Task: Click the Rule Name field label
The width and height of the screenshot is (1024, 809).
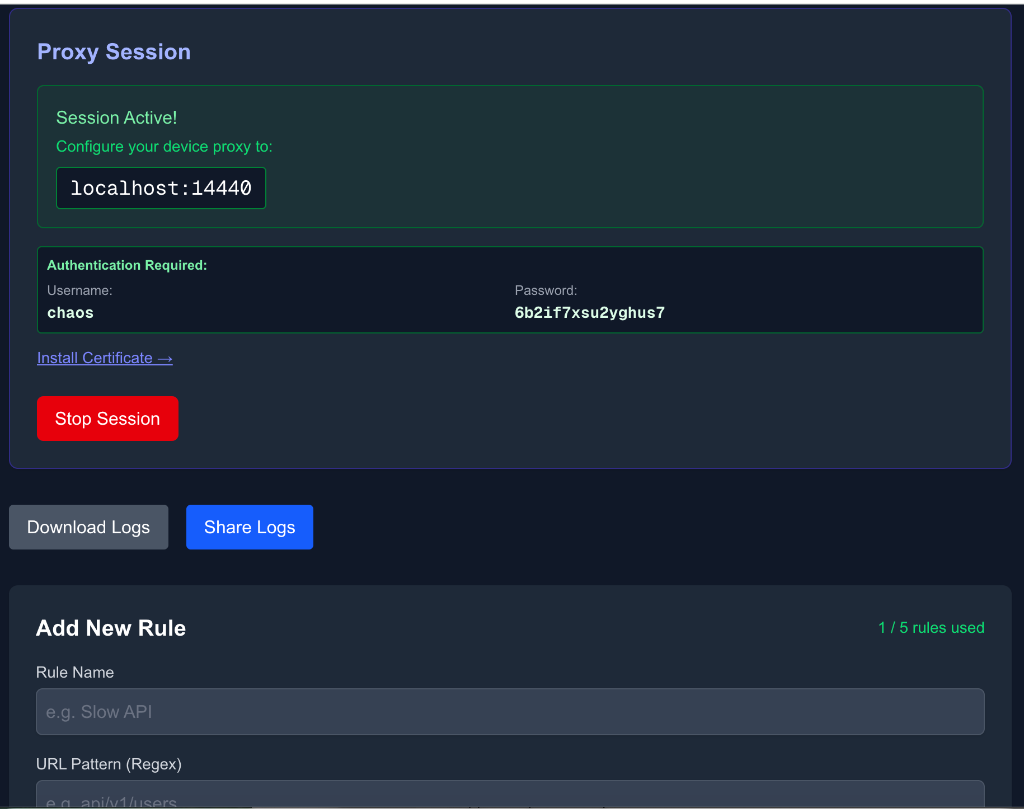Action: pos(75,672)
